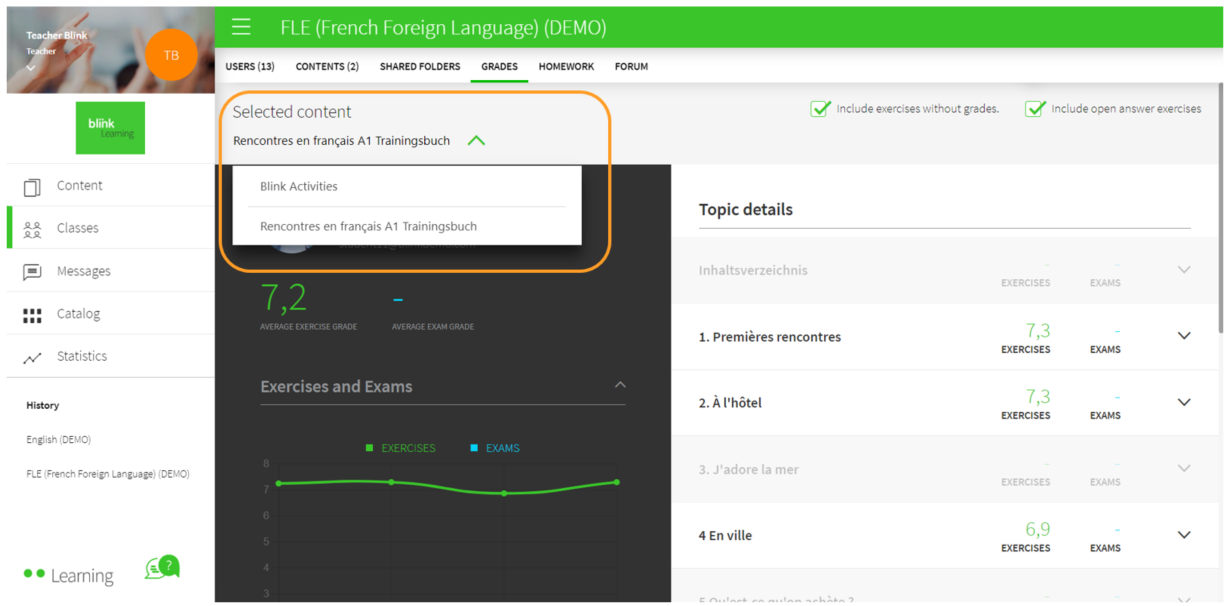Image resolution: width=1232 pixels, height=606 pixels.
Task: Open English (DEMO) from History
Action: (x=58, y=439)
